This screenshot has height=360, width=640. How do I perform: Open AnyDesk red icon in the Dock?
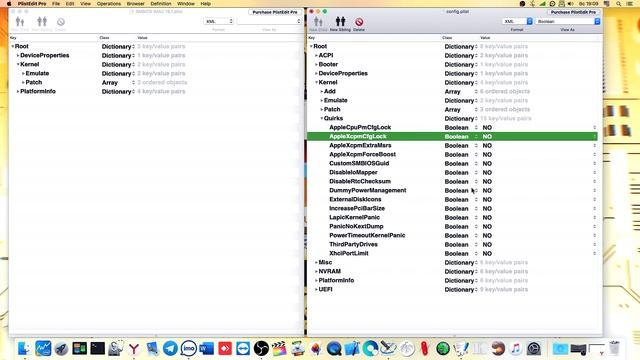click(x=225, y=348)
